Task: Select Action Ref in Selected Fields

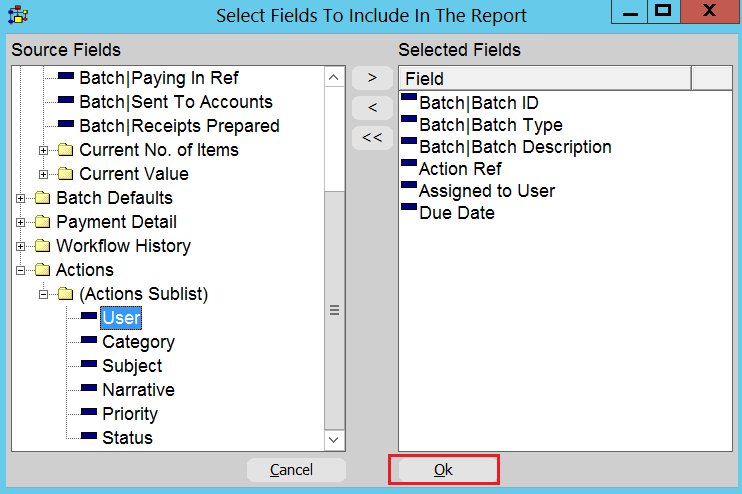Action: (460, 168)
